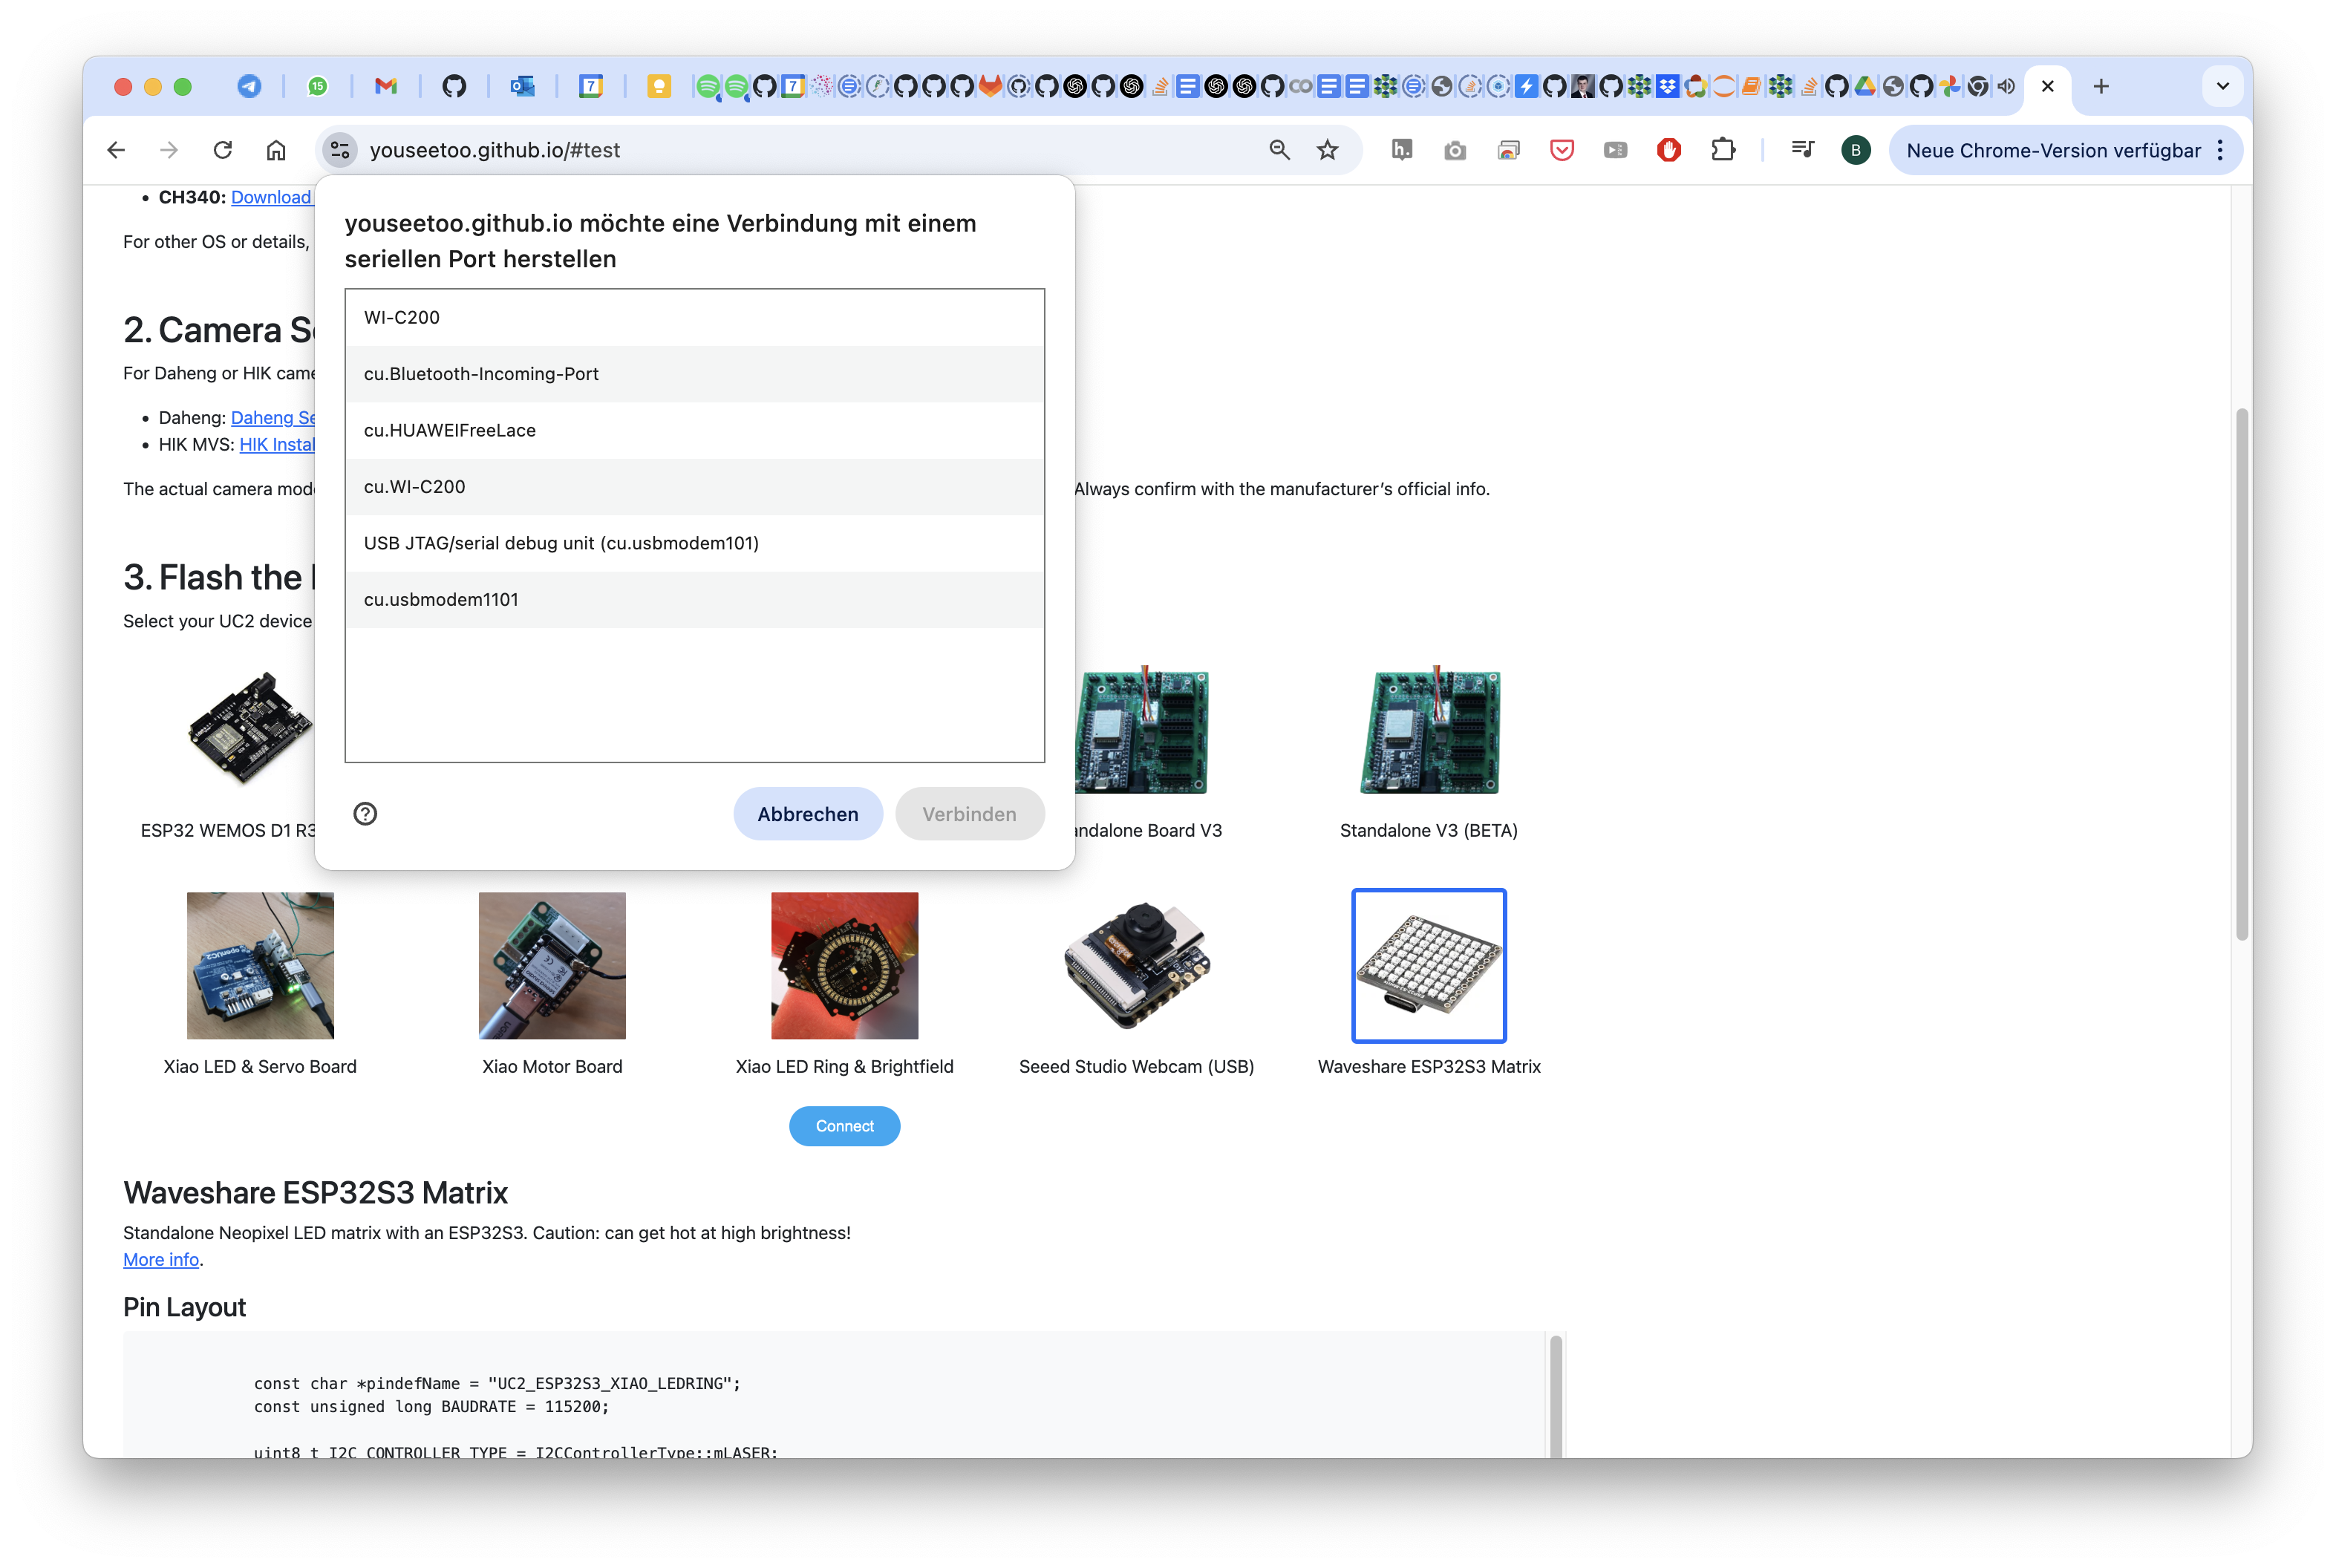The image size is (2336, 1568).
Task: Open the extensions puzzle icon
Action: [1722, 150]
